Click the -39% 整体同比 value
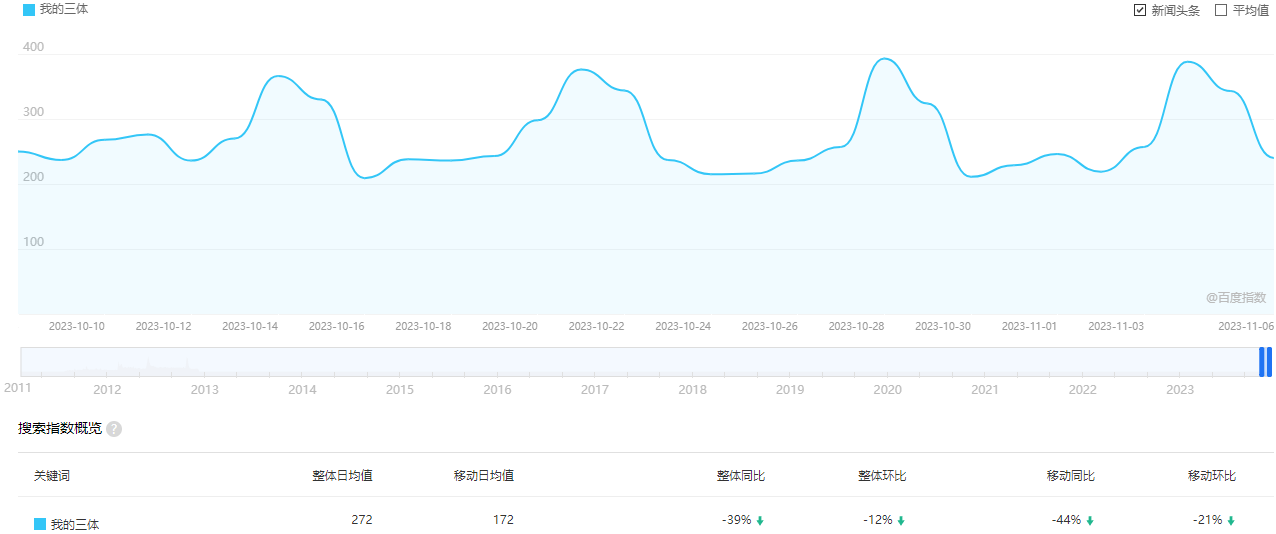 736,520
